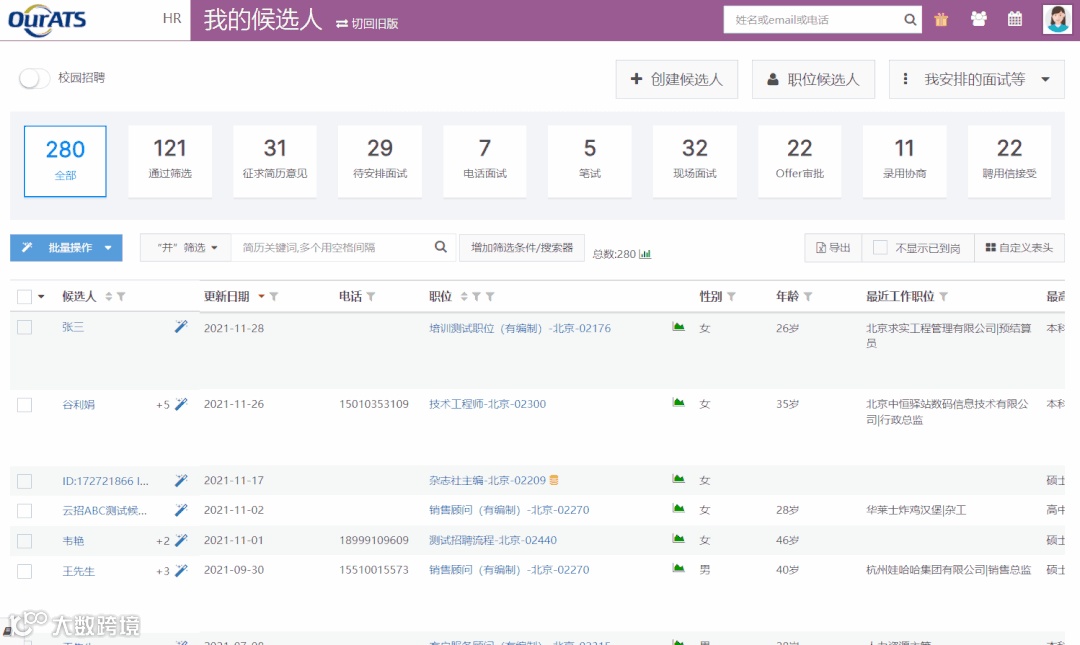This screenshot has height=645, width=1080.
Task: Edit candidate 韦艳 with the pencil icon
Action: click(x=180, y=540)
